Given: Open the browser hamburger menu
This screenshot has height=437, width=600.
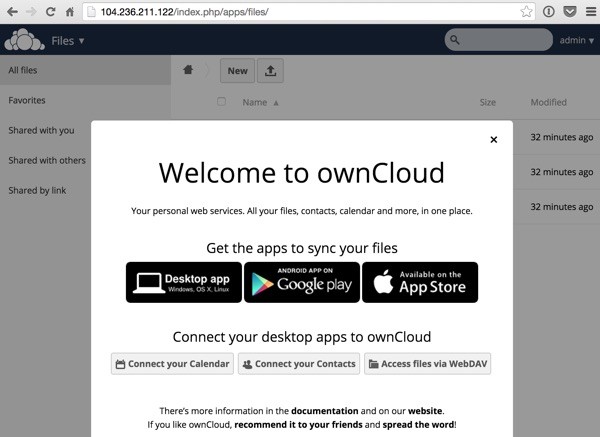Looking at the screenshot, I should coord(590,12).
